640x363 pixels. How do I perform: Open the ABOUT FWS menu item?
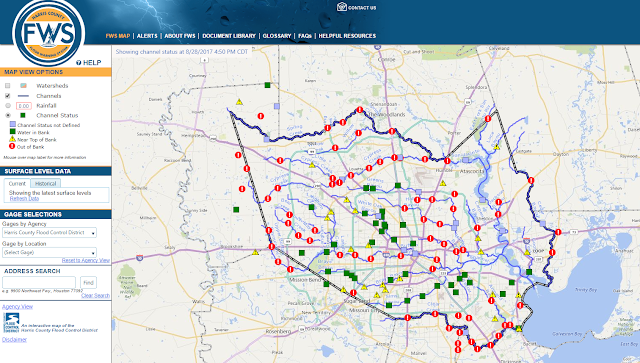180,36
